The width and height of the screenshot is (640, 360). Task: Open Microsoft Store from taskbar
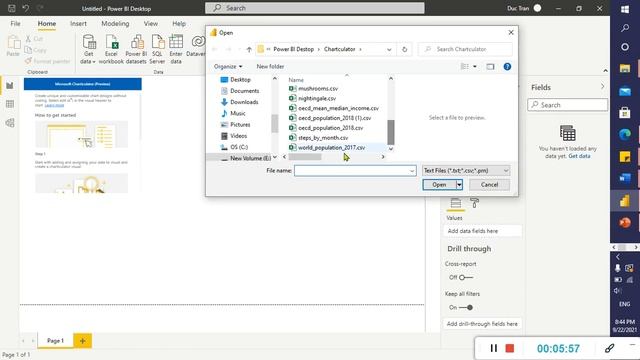click(624, 112)
